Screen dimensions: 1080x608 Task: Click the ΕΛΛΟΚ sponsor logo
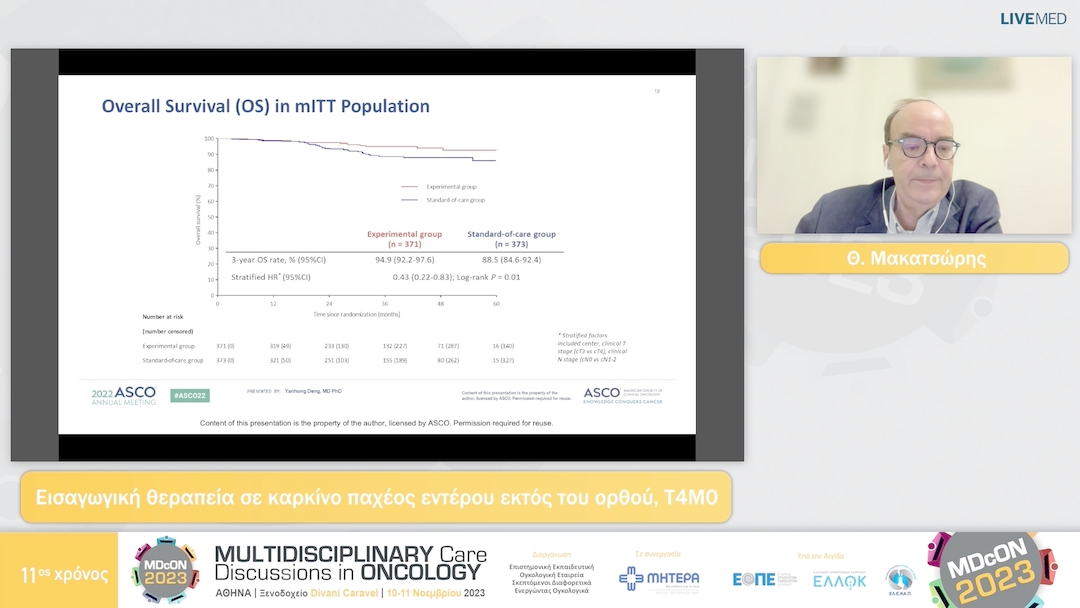[839, 580]
